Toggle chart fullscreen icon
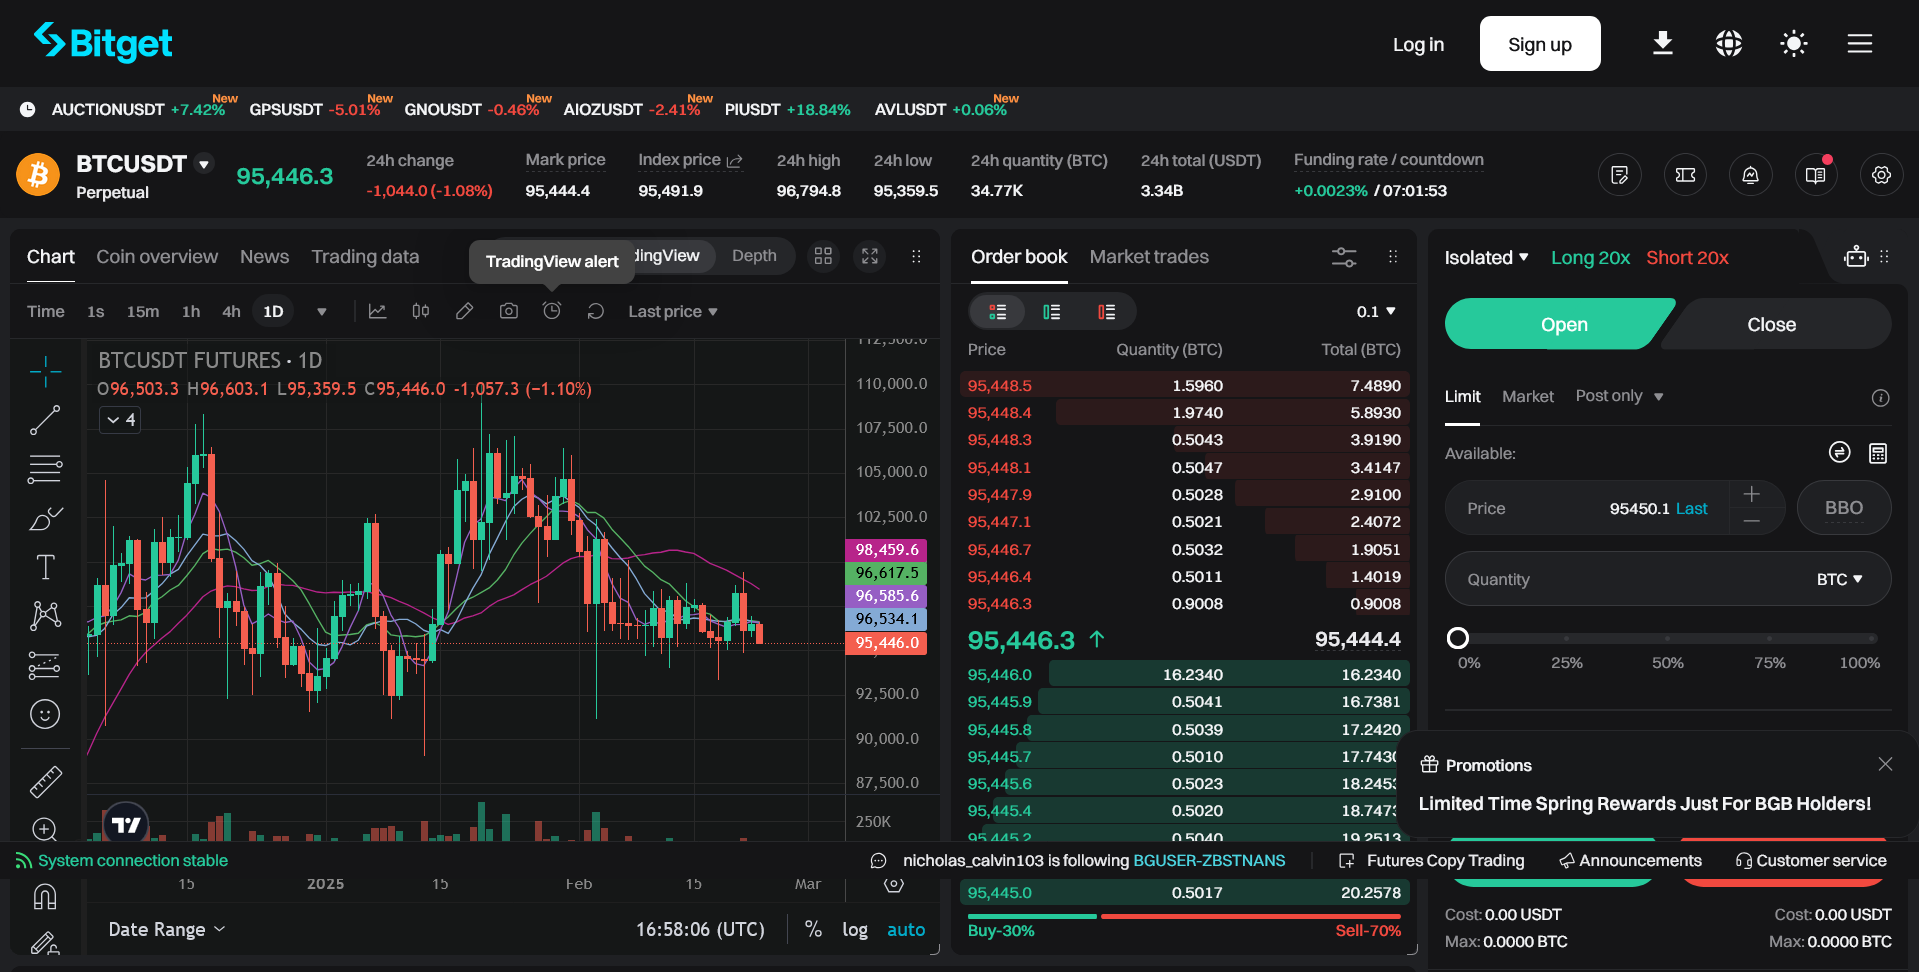This screenshot has width=1919, height=972. click(870, 256)
